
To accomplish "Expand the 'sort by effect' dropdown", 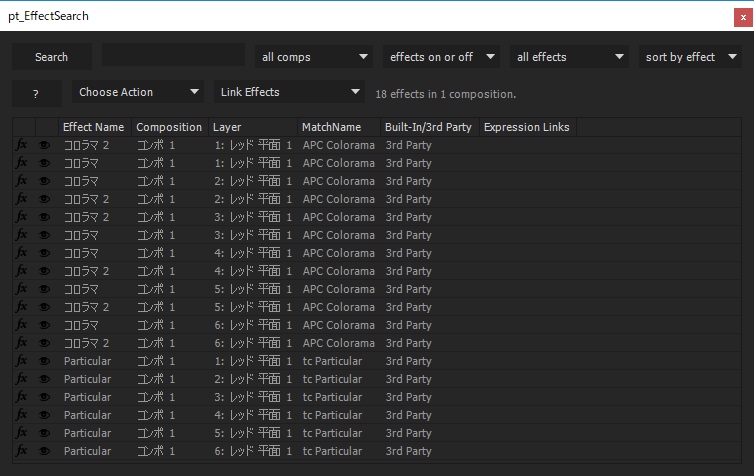I will tap(691, 57).
